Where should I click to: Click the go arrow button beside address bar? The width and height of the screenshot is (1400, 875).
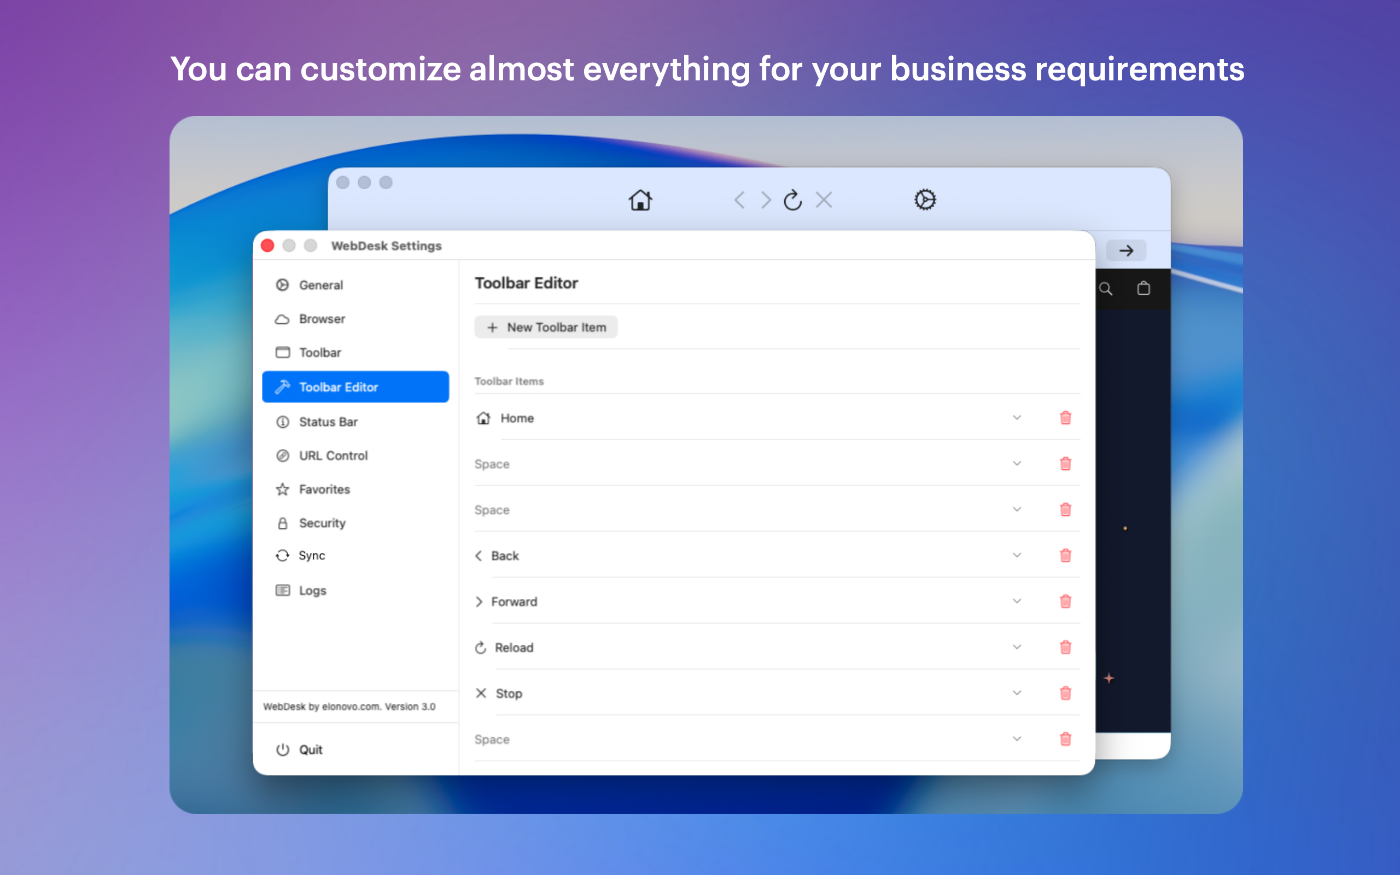click(1126, 251)
